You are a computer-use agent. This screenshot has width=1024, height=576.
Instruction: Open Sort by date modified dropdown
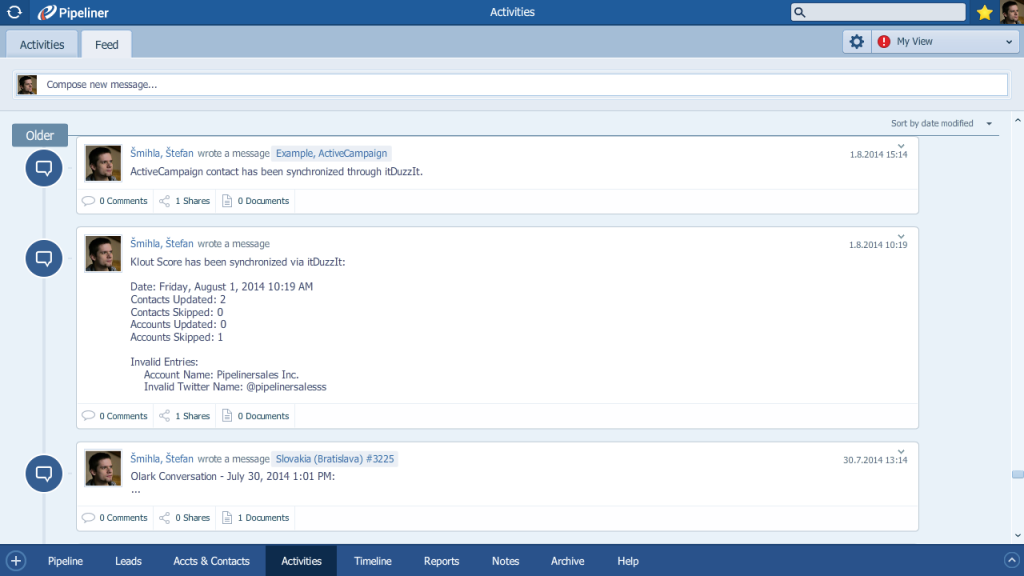point(941,123)
